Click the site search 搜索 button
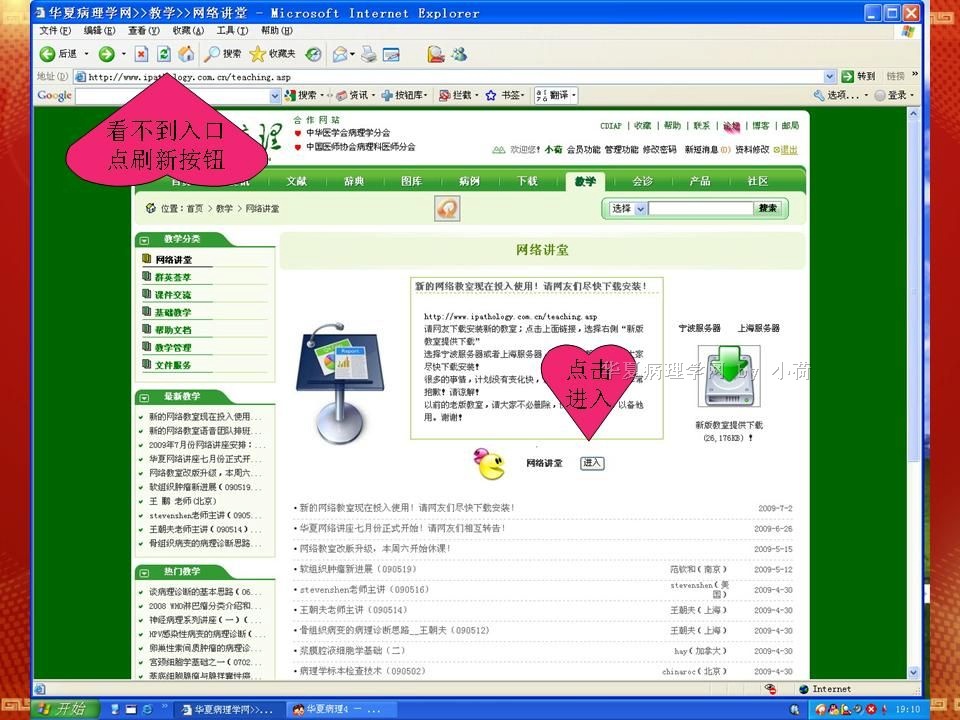This screenshot has height=720, width=960. point(768,209)
